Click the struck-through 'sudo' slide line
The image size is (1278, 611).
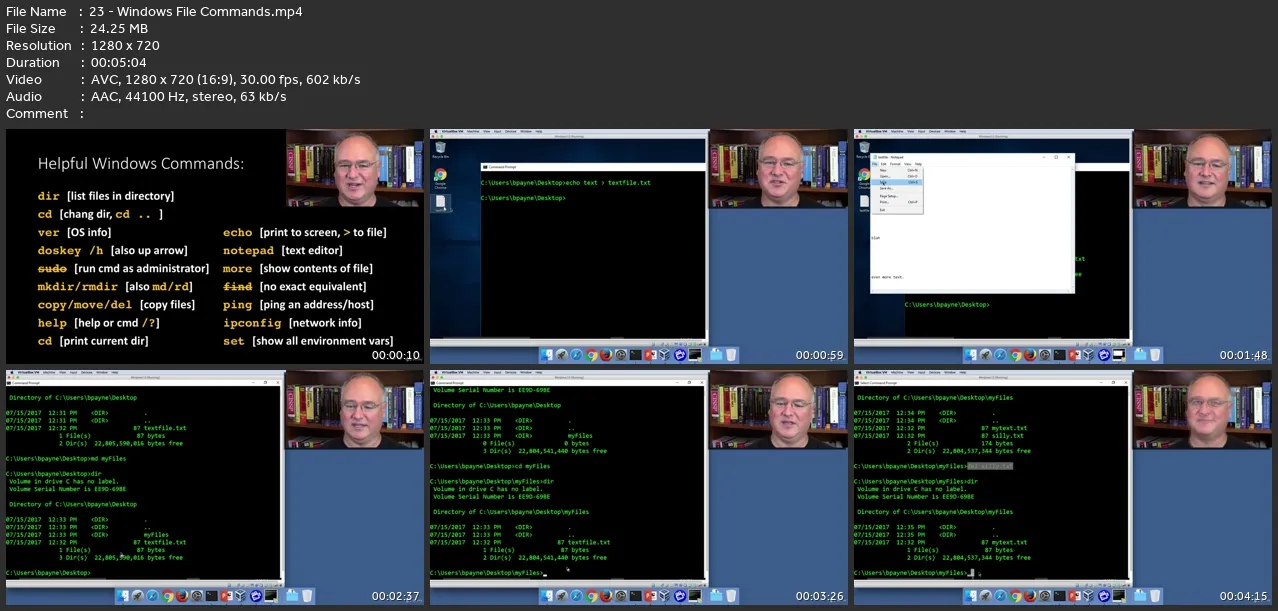(x=124, y=268)
